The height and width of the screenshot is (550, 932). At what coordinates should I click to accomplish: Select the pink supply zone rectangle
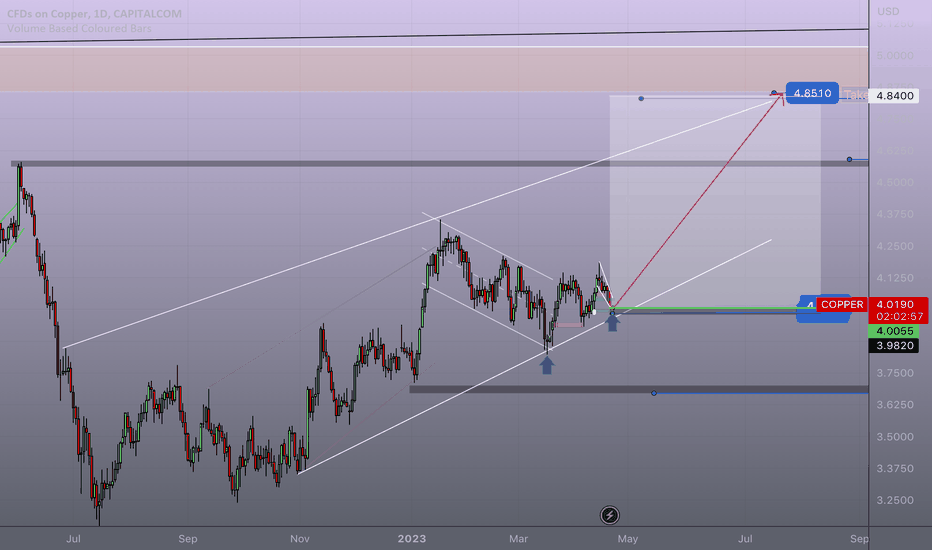coord(434,69)
